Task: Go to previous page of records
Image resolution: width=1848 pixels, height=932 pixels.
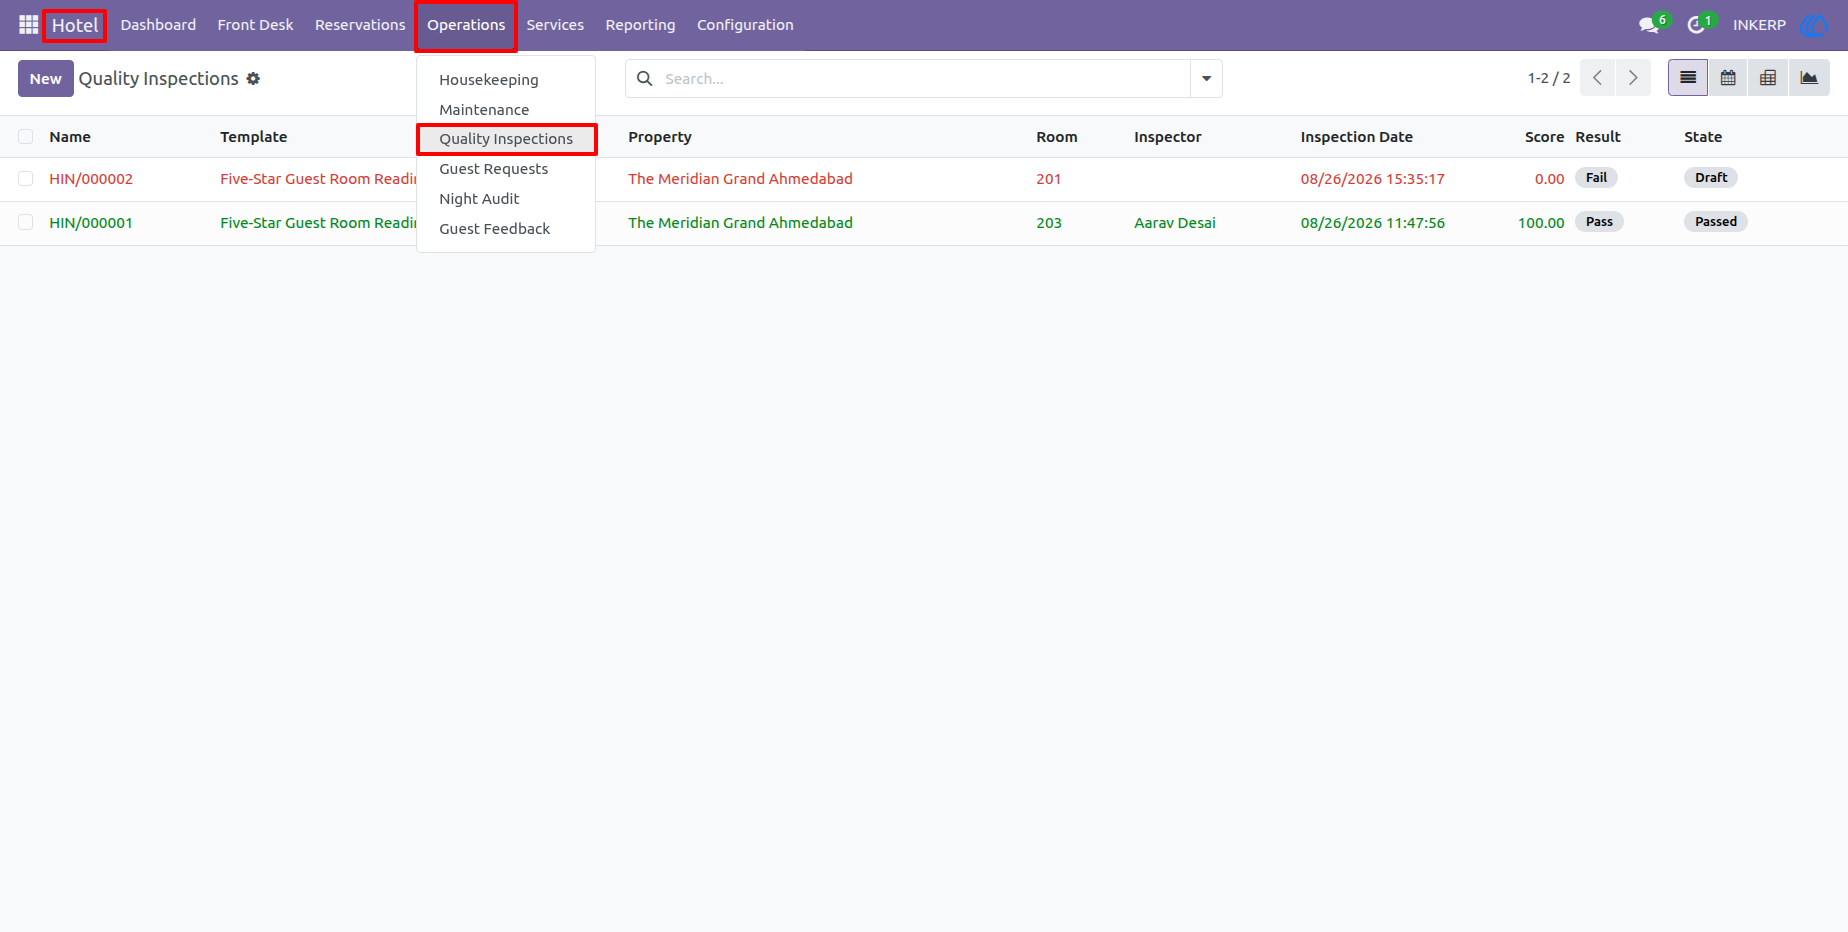Action: [1597, 78]
